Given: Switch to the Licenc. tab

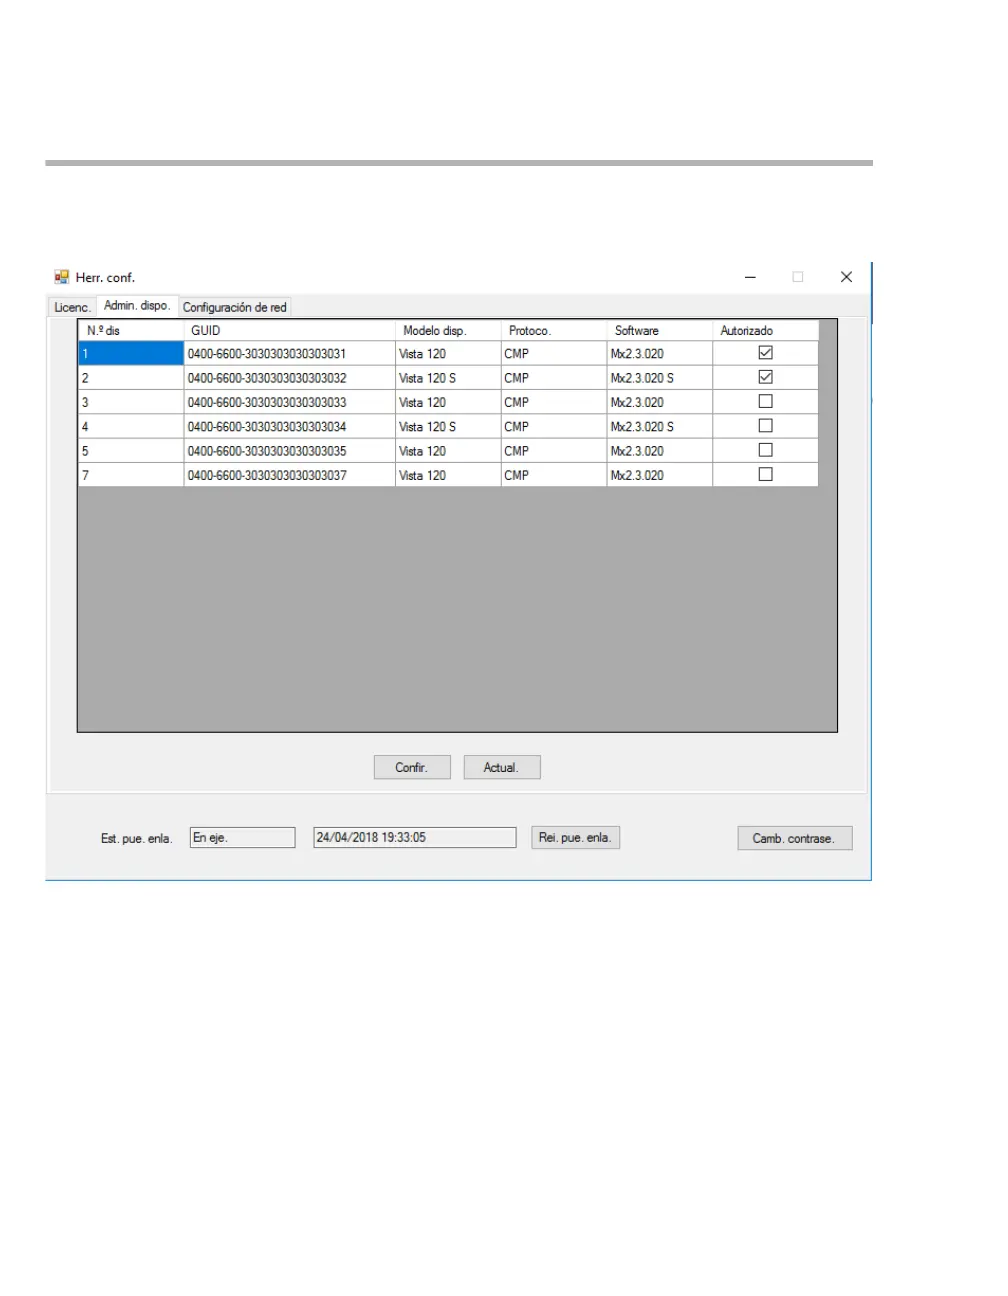Looking at the screenshot, I should pyautogui.click(x=72, y=307).
